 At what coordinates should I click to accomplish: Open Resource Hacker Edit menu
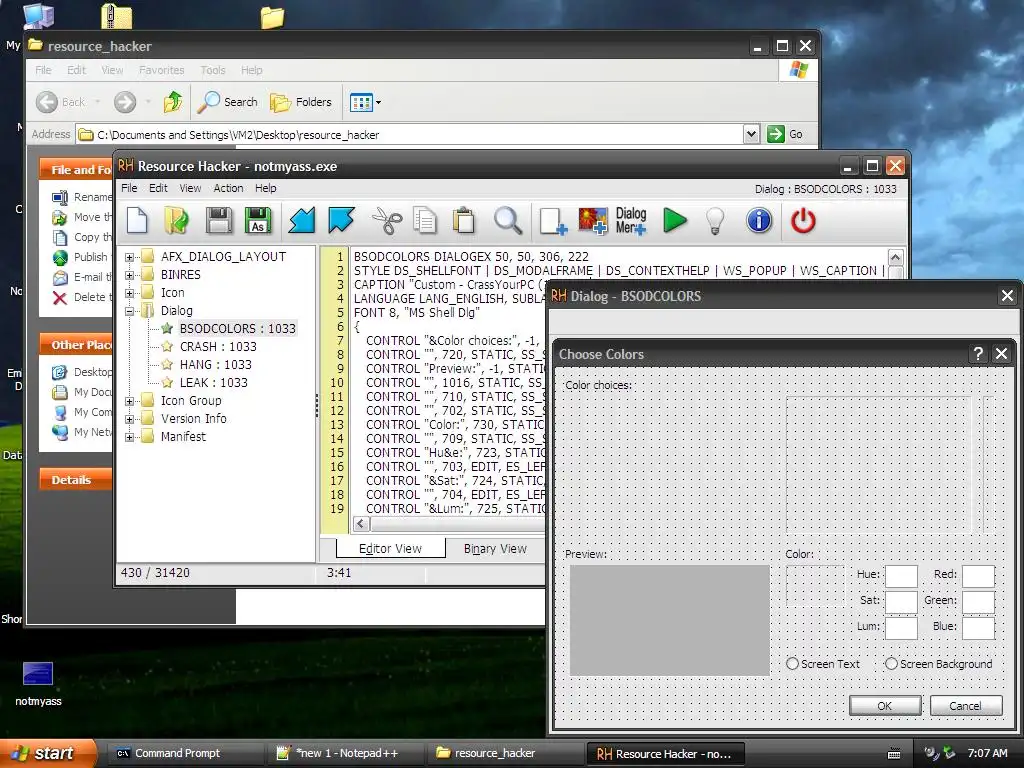tap(158, 188)
